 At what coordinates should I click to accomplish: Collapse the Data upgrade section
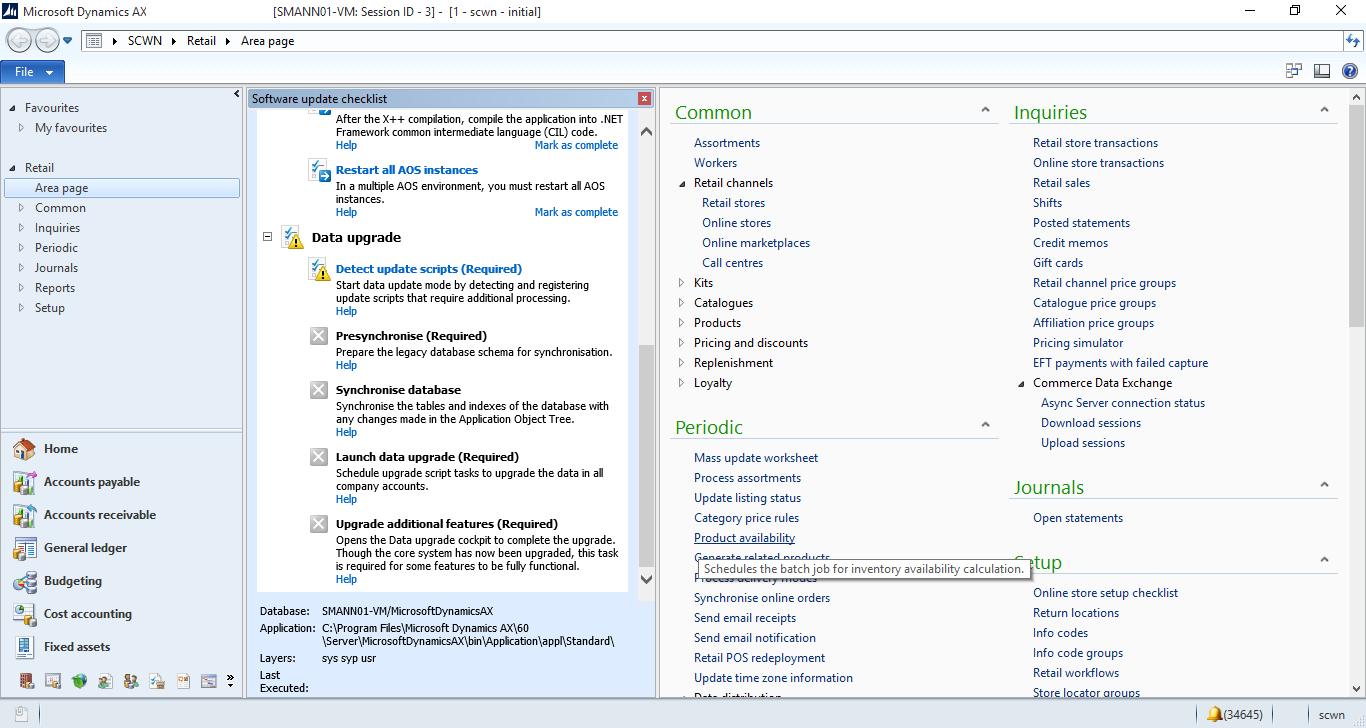coord(267,238)
